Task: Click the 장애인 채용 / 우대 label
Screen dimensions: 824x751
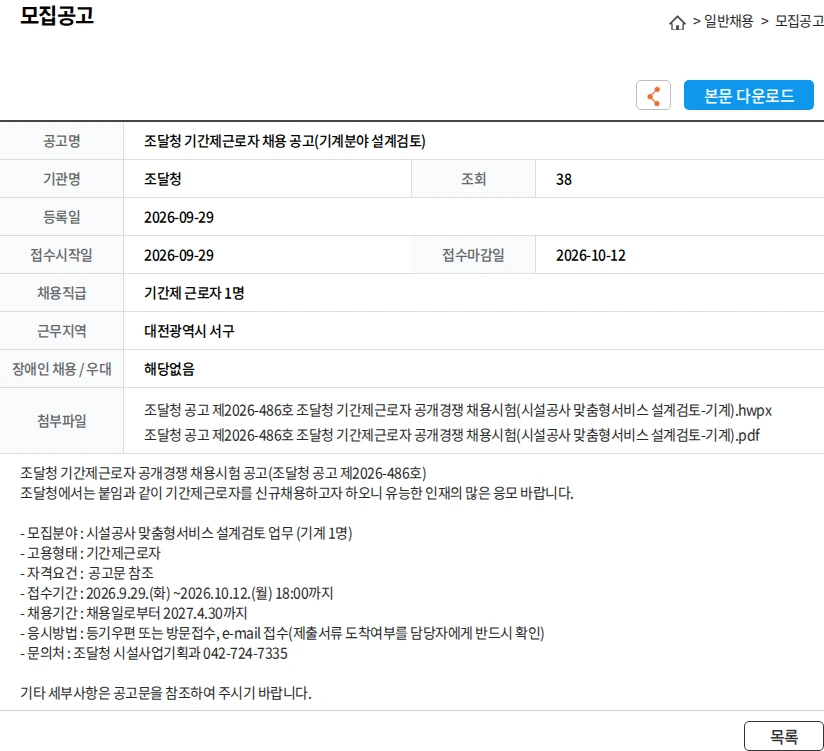Action: tap(61, 369)
